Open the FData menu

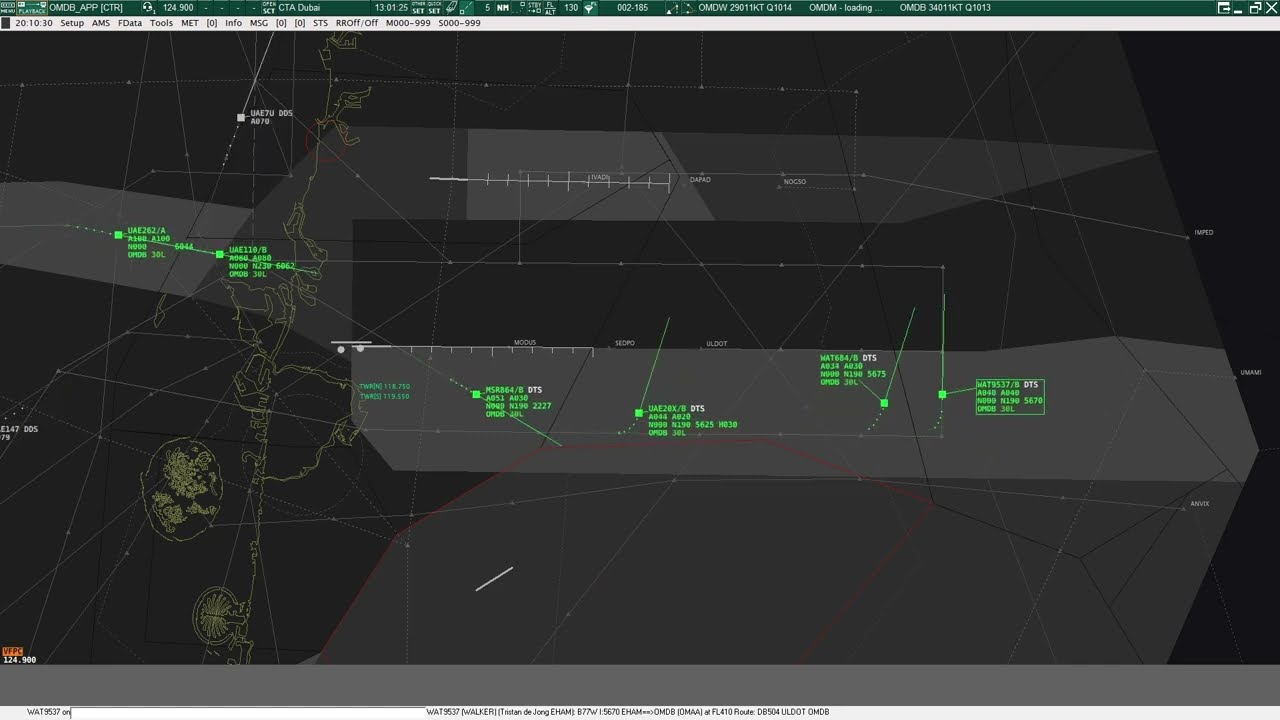[130, 22]
